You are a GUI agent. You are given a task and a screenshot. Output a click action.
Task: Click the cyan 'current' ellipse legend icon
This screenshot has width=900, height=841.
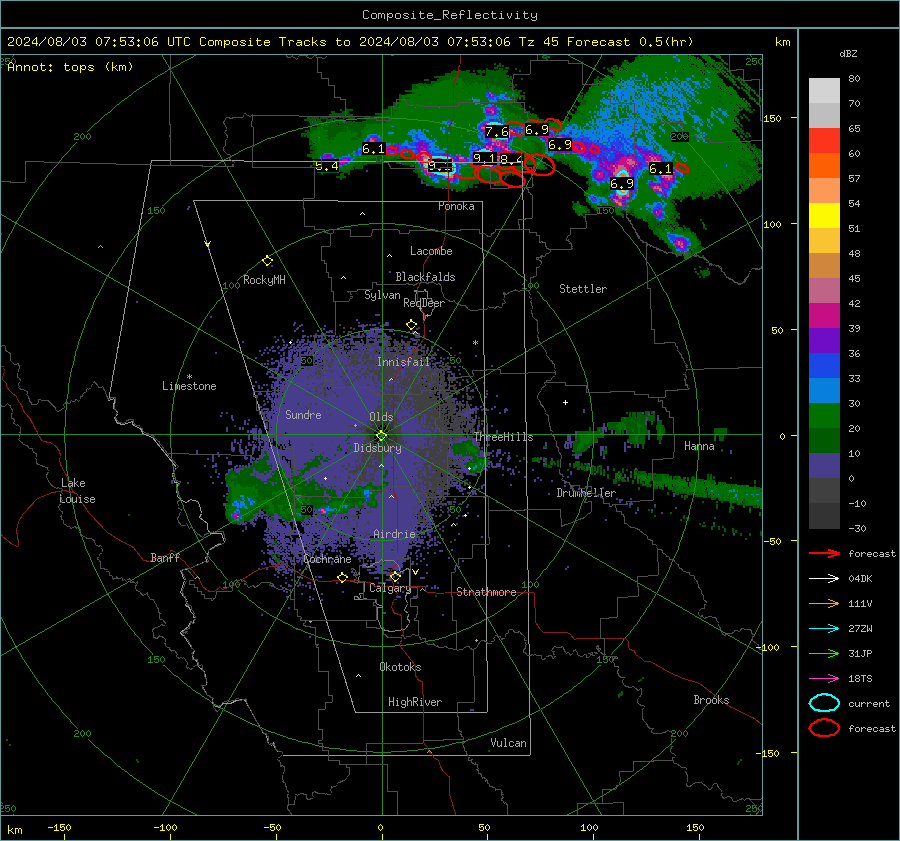(824, 703)
